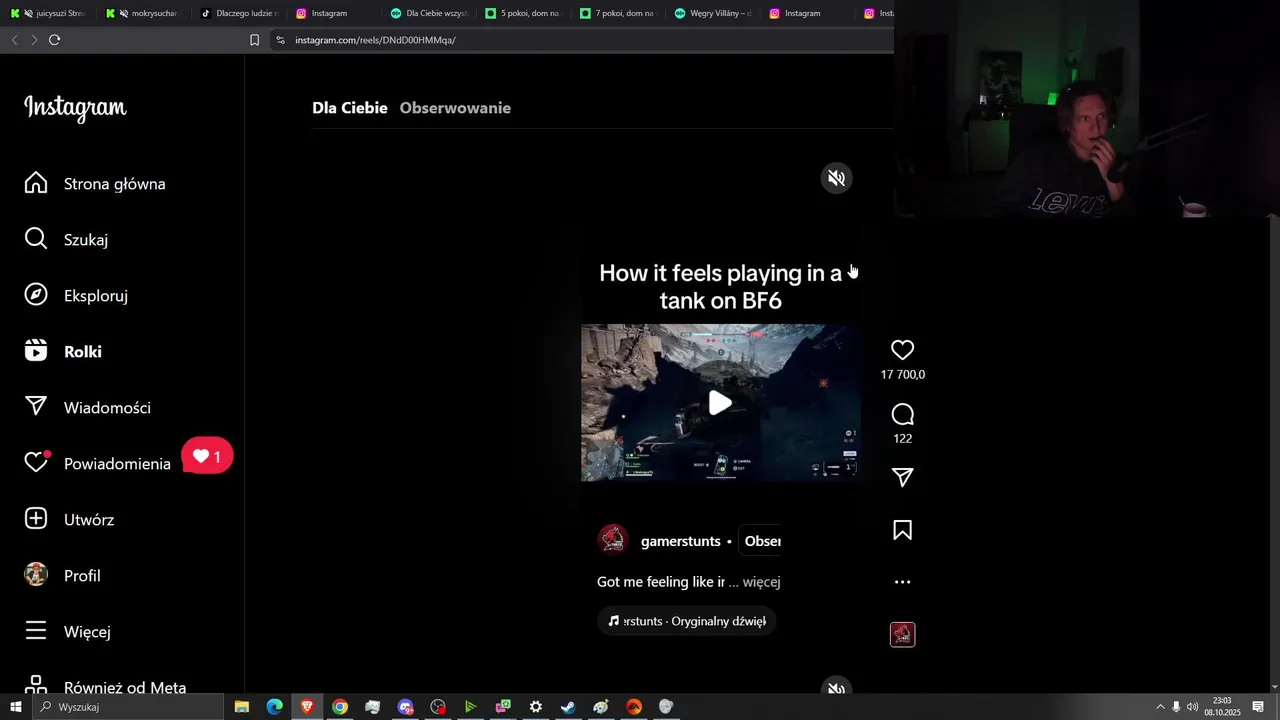Open the three-dots reel options
1280x720 pixels.
point(902,582)
